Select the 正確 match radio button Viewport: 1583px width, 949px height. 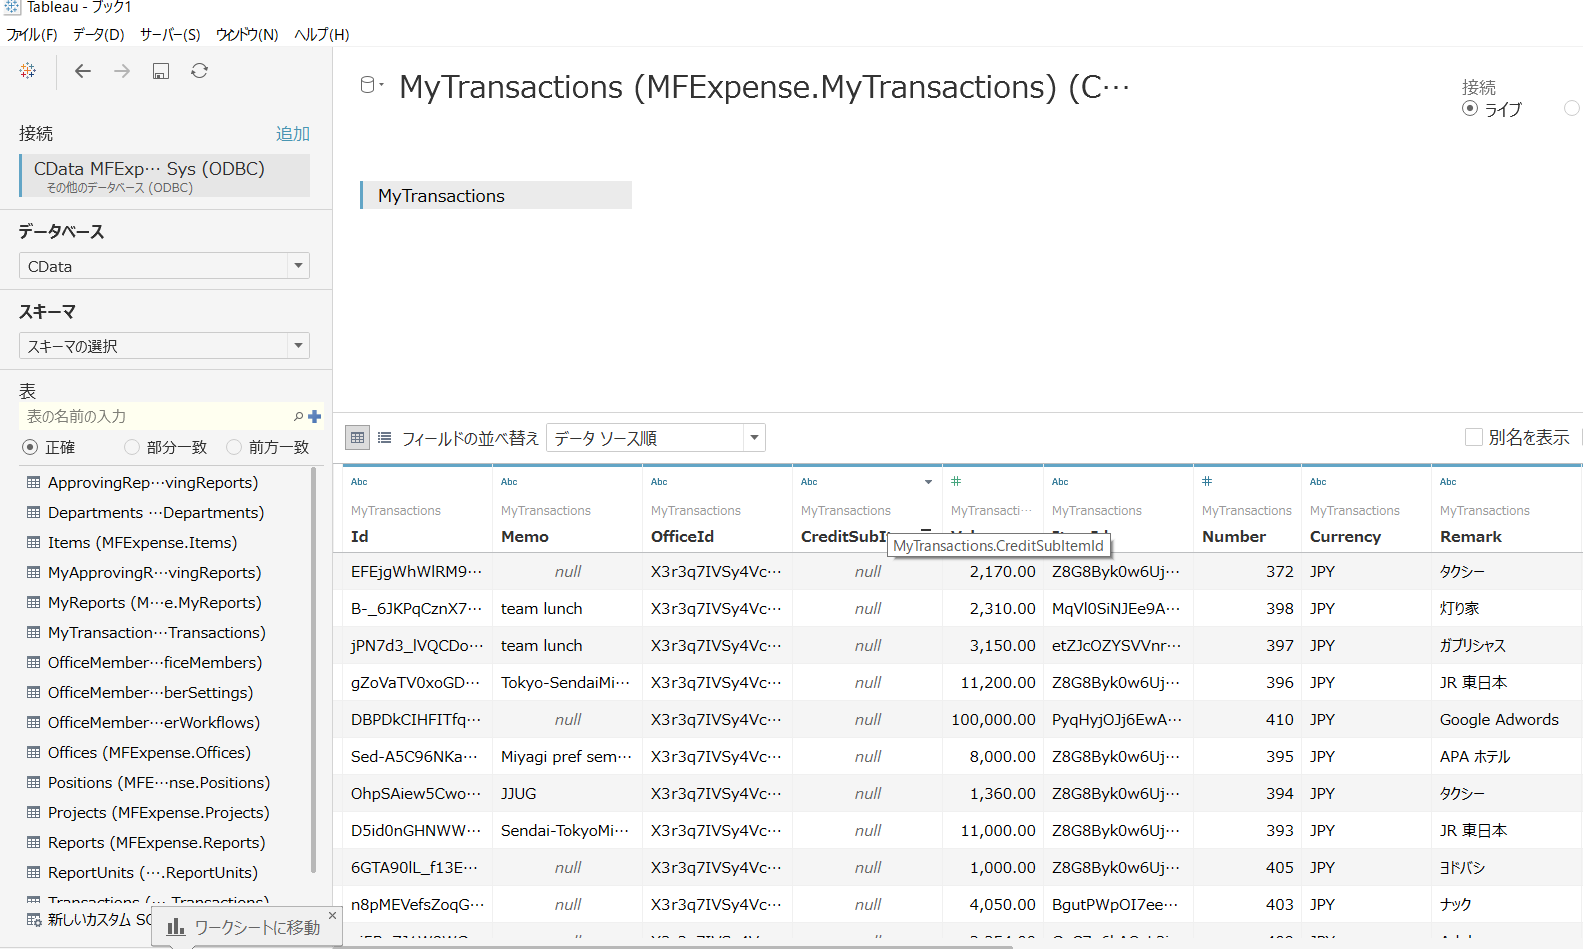(x=30, y=447)
